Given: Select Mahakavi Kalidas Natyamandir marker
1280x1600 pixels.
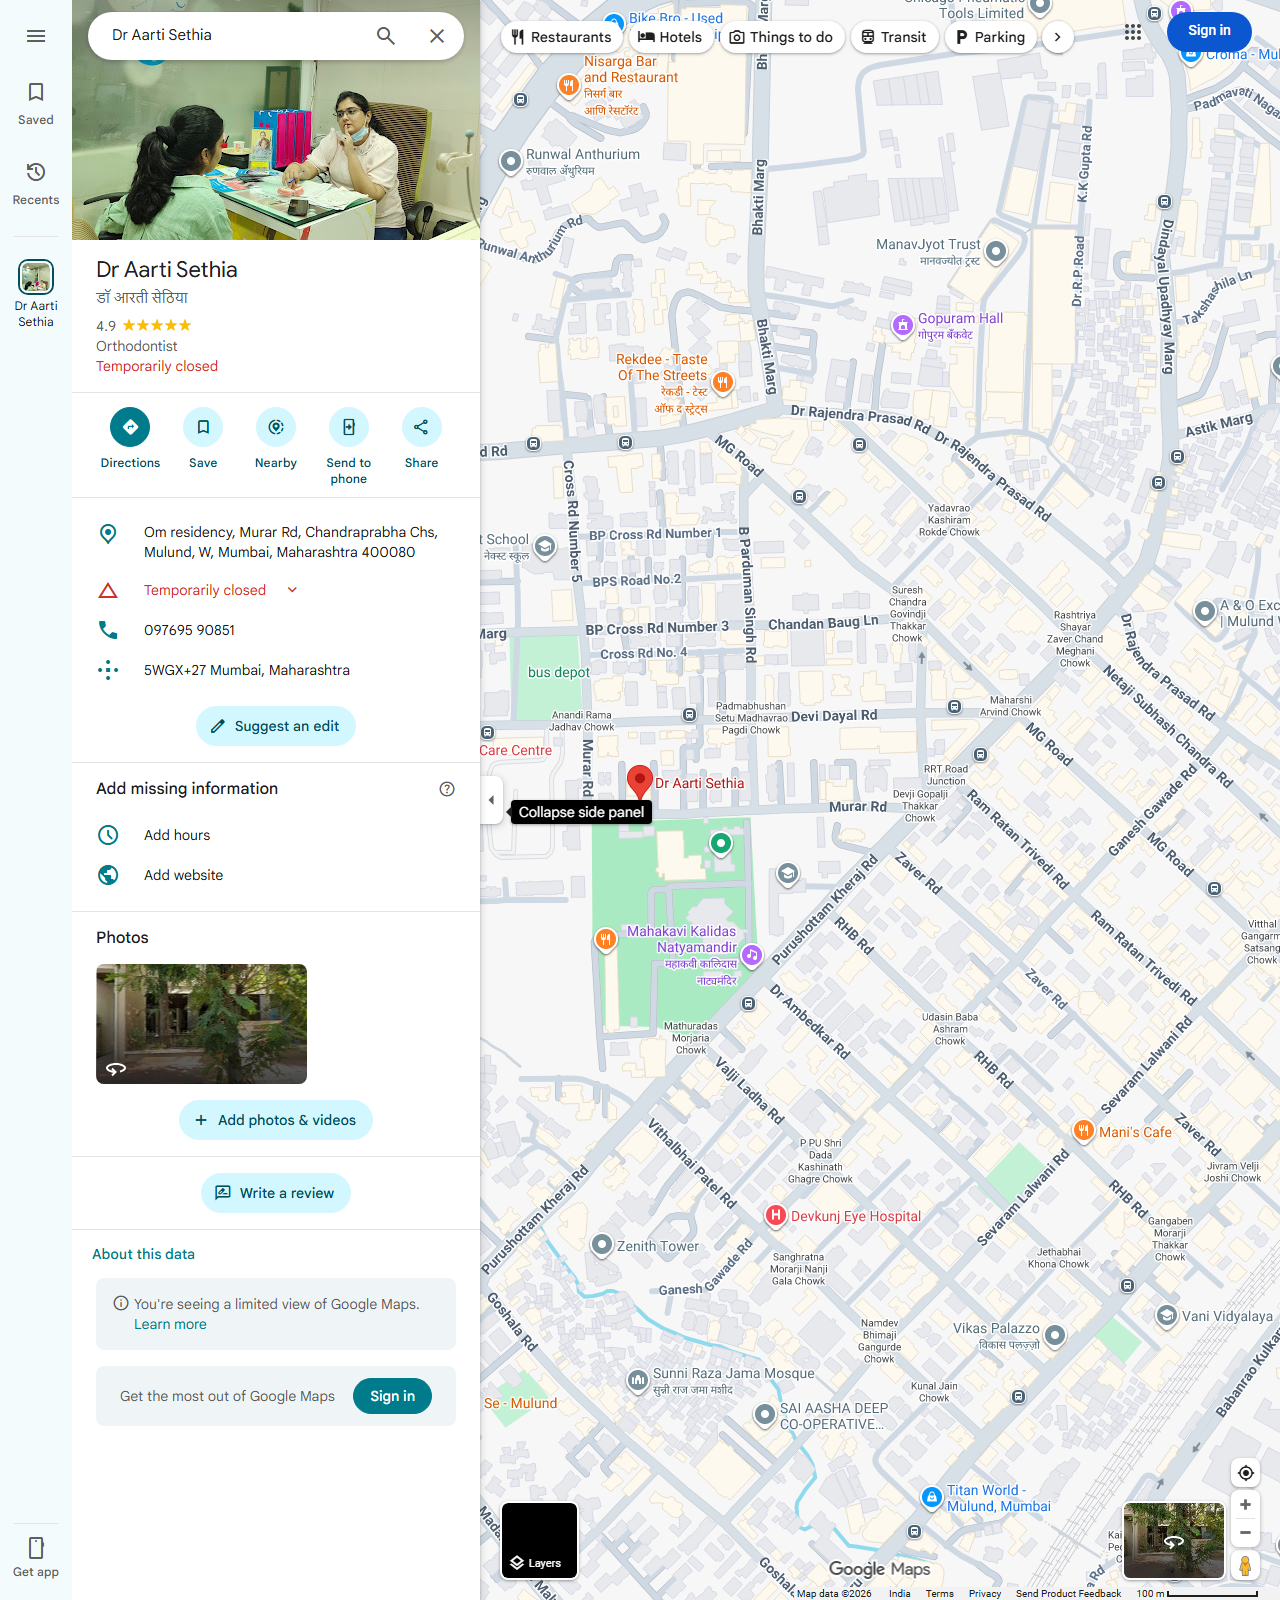Looking at the screenshot, I should pos(752,955).
